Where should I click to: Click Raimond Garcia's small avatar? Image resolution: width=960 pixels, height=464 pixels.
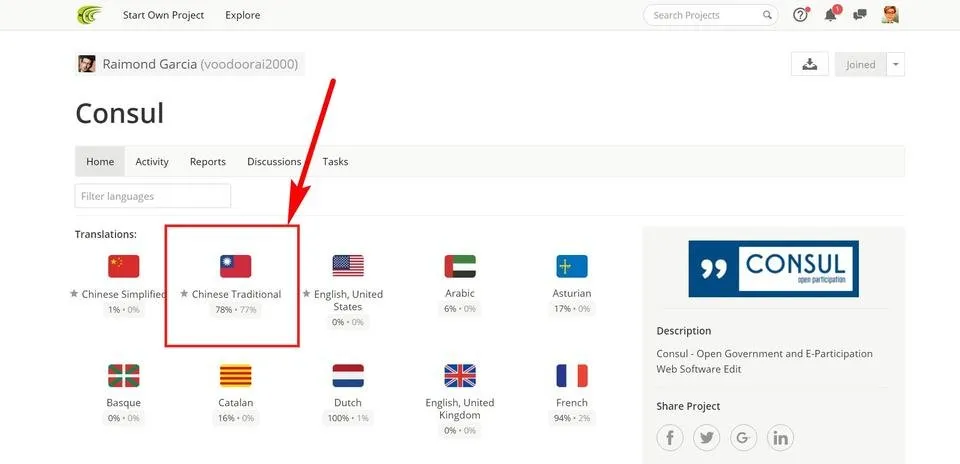tap(87, 64)
